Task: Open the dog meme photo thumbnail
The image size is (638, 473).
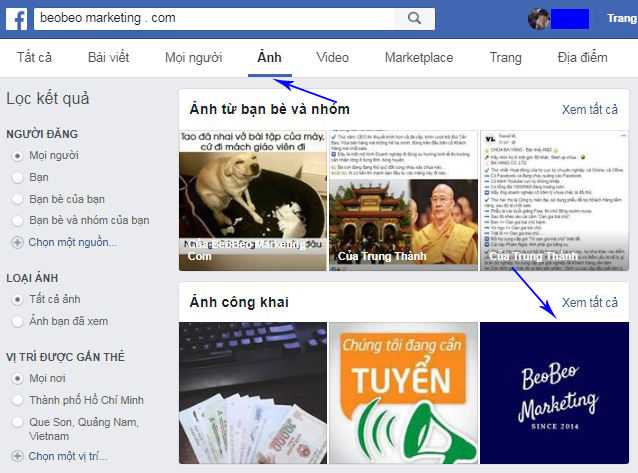Action: coord(253,201)
